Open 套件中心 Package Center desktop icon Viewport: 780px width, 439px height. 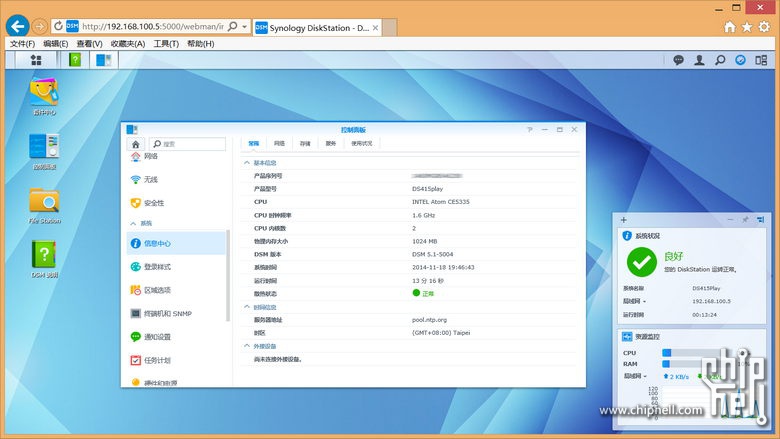coord(44,96)
